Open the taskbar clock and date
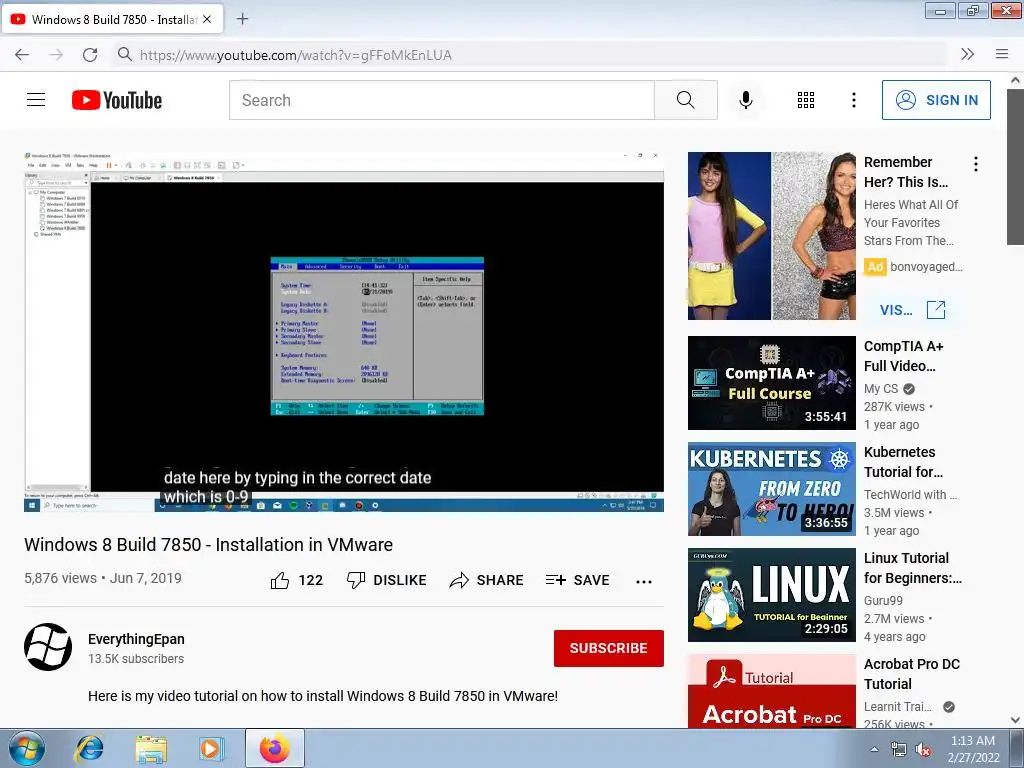Image resolution: width=1024 pixels, height=768 pixels. pos(973,749)
